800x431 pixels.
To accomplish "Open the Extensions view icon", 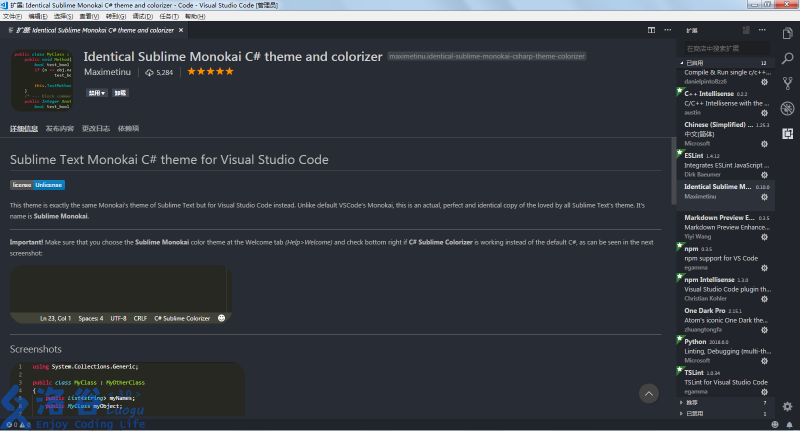I will pyautogui.click(x=787, y=134).
